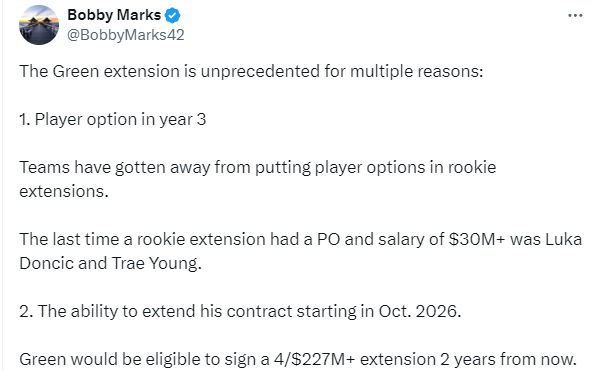Click the name 'Trae Young' in the tweet

tap(157, 264)
